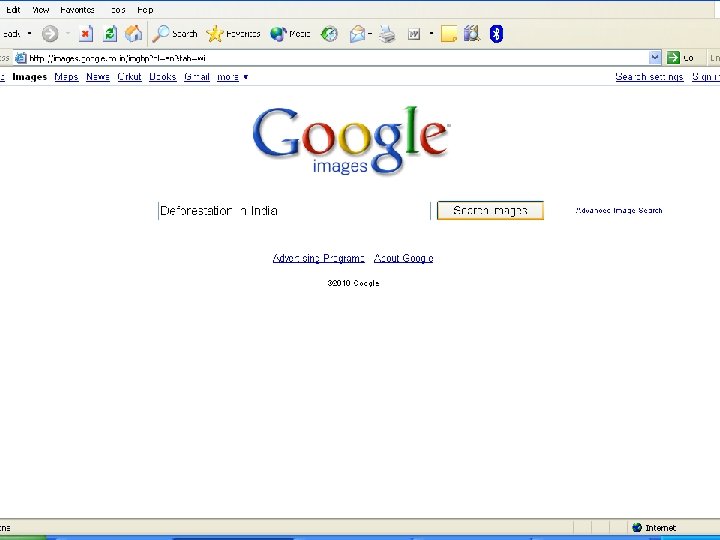Viewport: 720px width, 540px height.
Task: Go to the Home page icon
Action: tap(134, 34)
